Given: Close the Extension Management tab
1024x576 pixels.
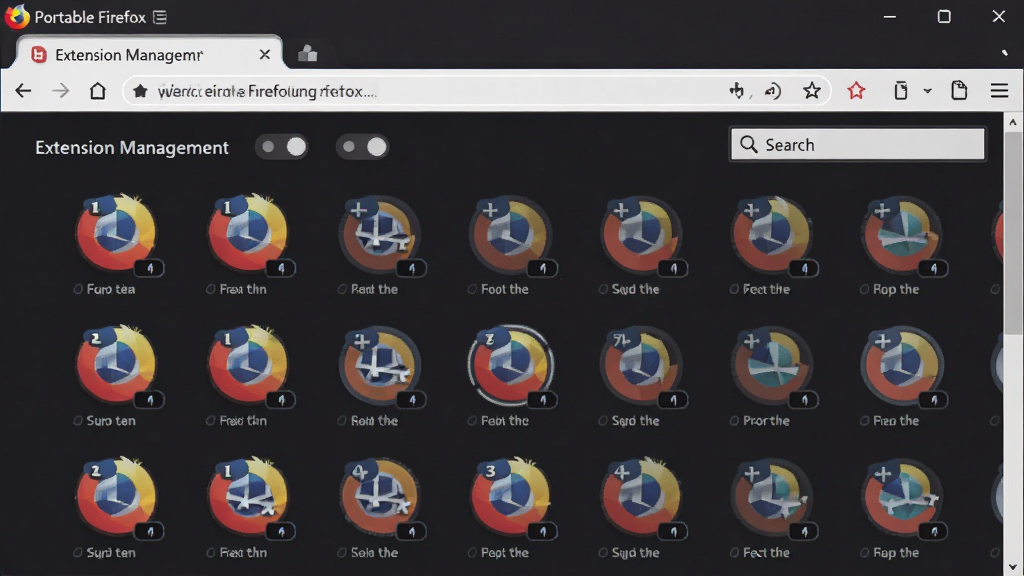Looking at the screenshot, I should click(x=264, y=55).
